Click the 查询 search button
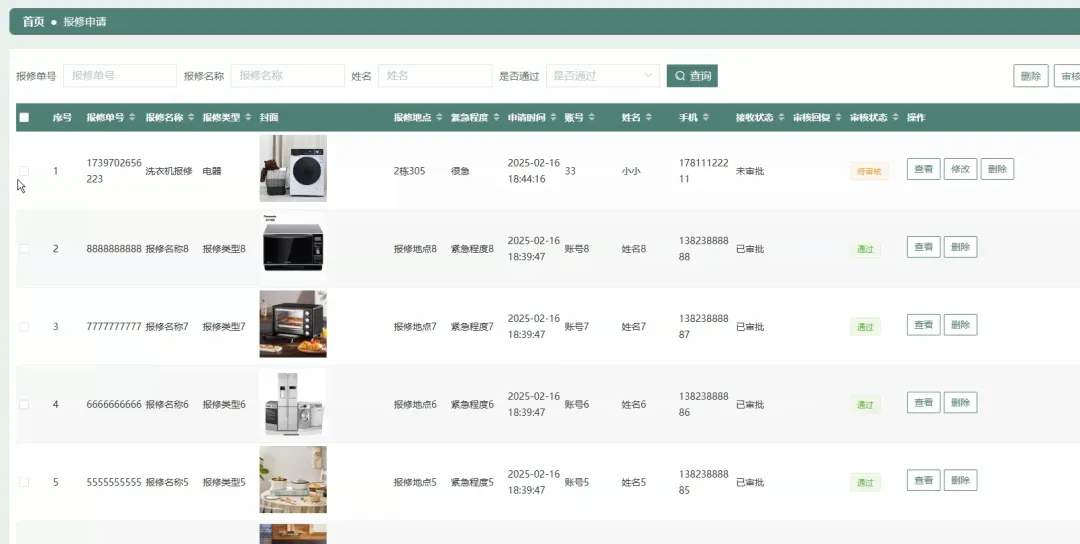This screenshot has width=1080, height=544. point(692,76)
